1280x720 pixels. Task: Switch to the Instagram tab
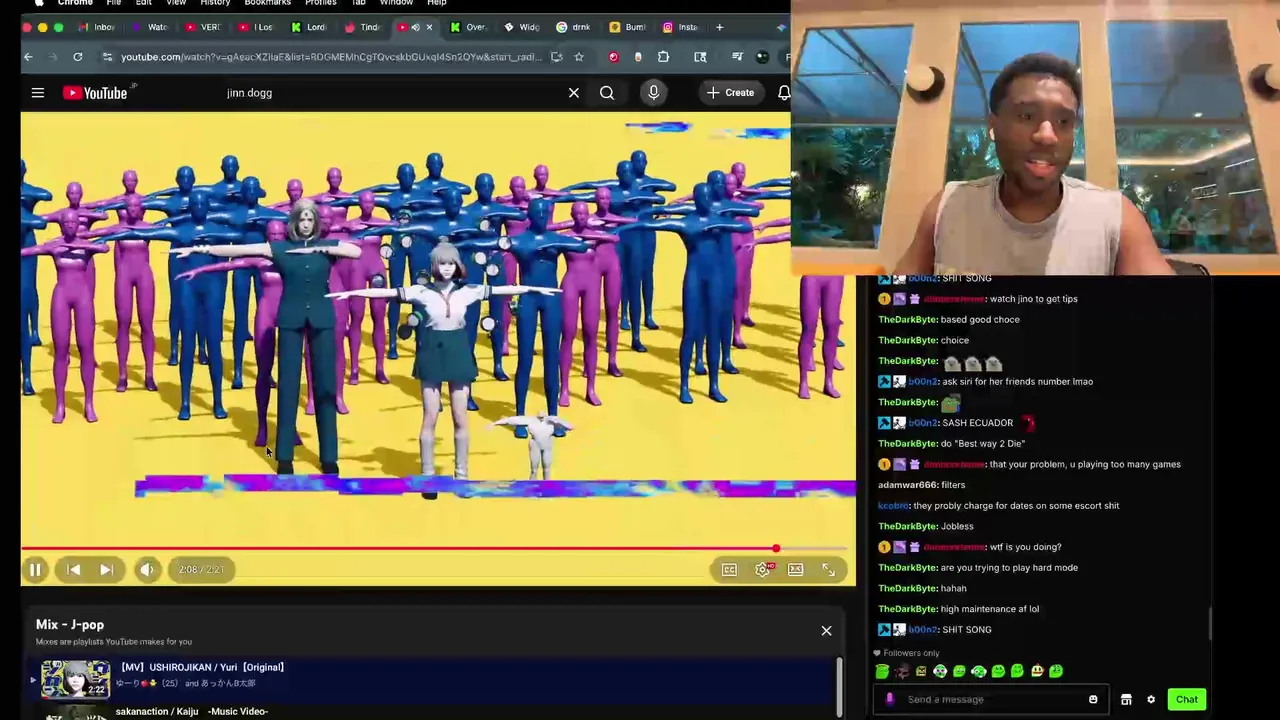click(680, 27)
